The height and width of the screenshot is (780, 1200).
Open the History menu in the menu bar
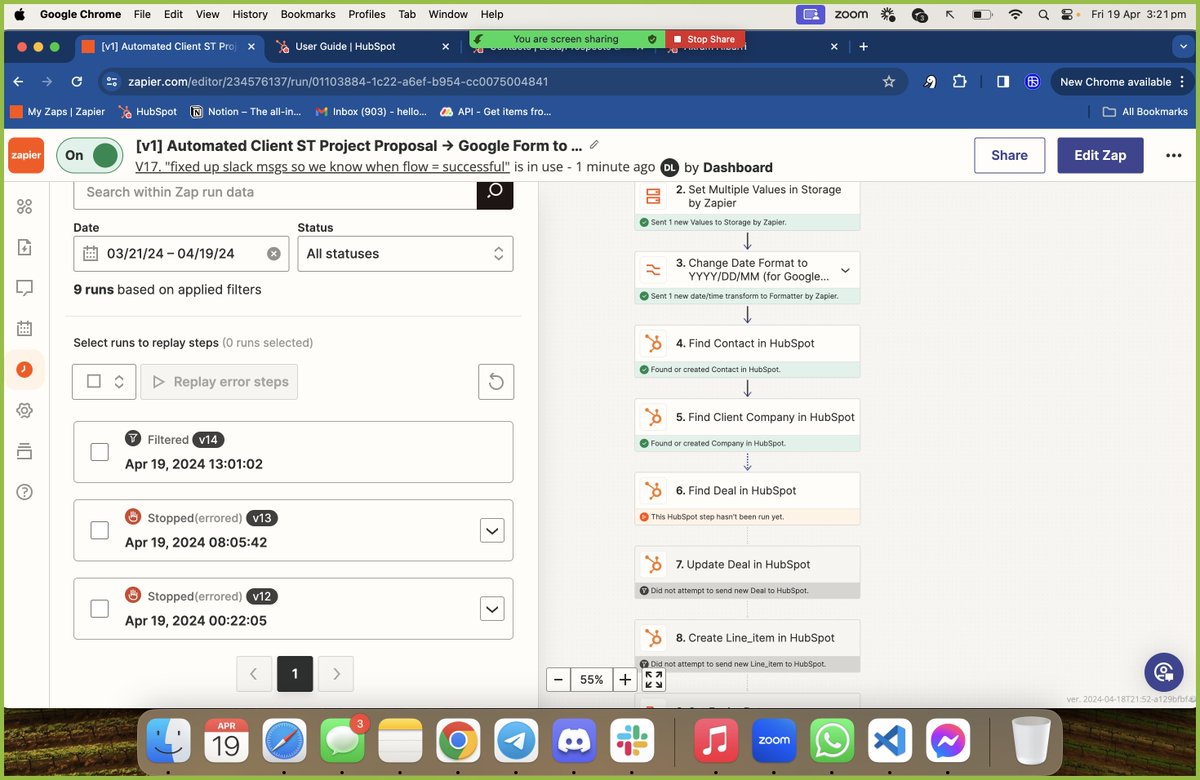[250, 14]
